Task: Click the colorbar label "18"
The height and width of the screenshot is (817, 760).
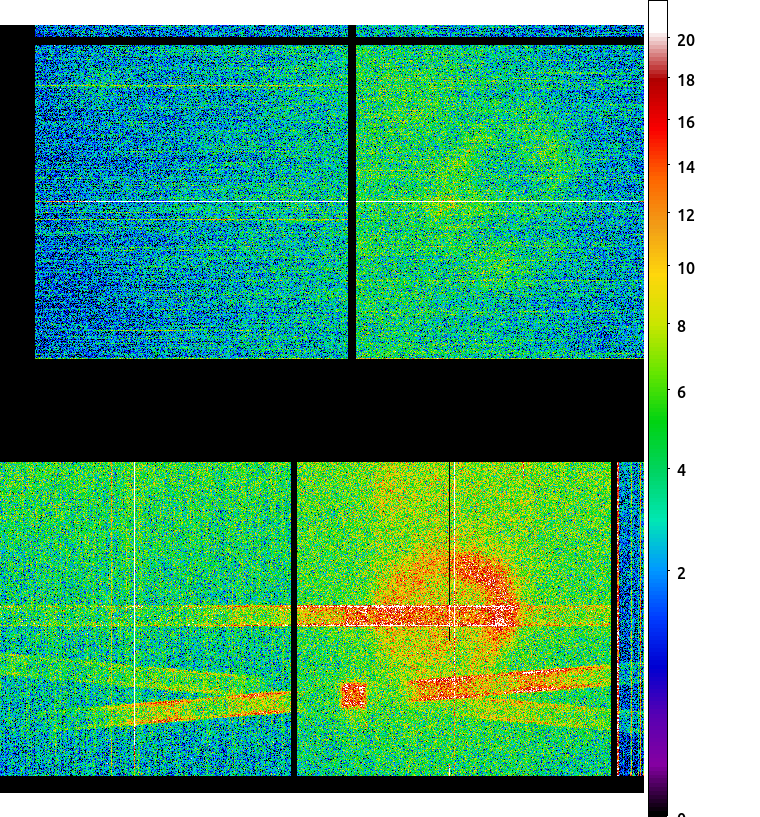Action: click(x=686, y=80)
